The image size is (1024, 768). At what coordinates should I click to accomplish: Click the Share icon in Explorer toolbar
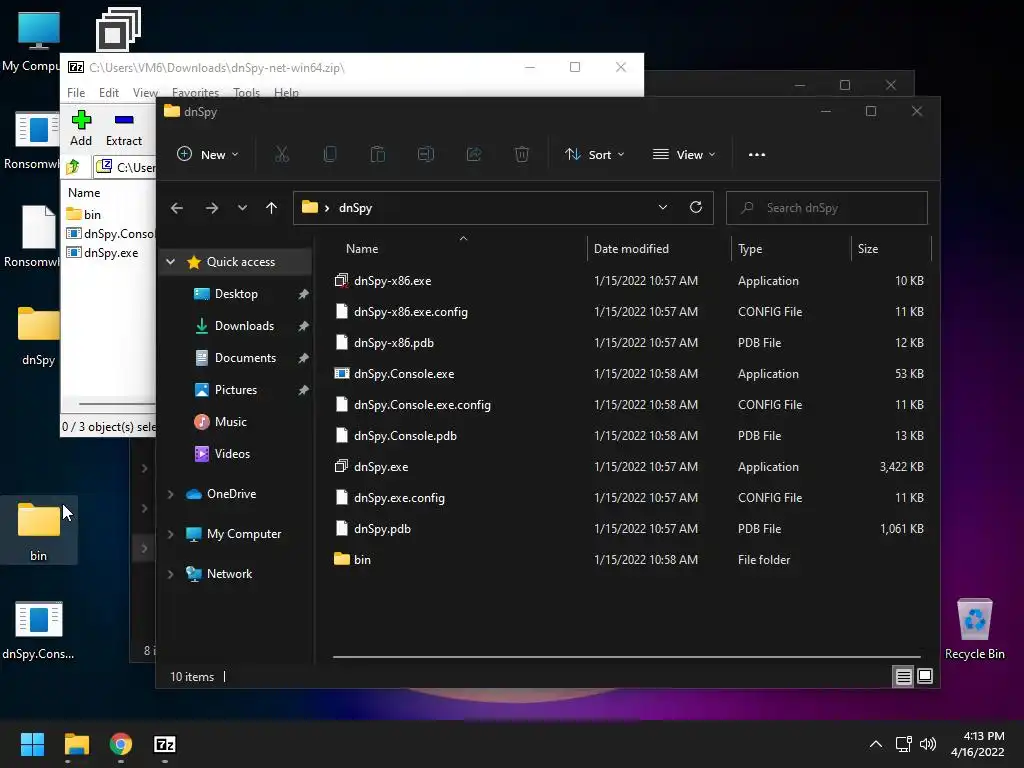[x=473, y=155]
